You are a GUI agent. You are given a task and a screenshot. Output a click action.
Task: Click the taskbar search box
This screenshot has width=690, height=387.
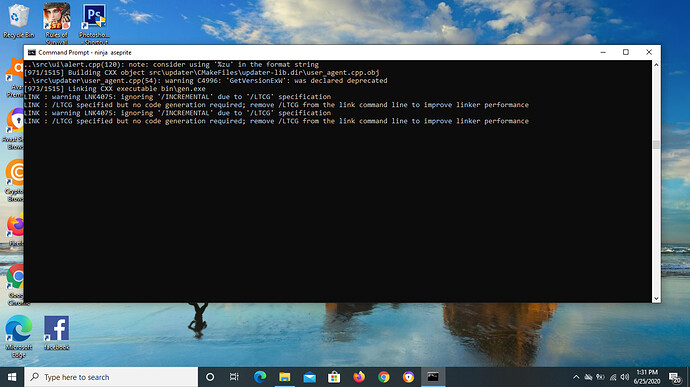coord(111,377)
